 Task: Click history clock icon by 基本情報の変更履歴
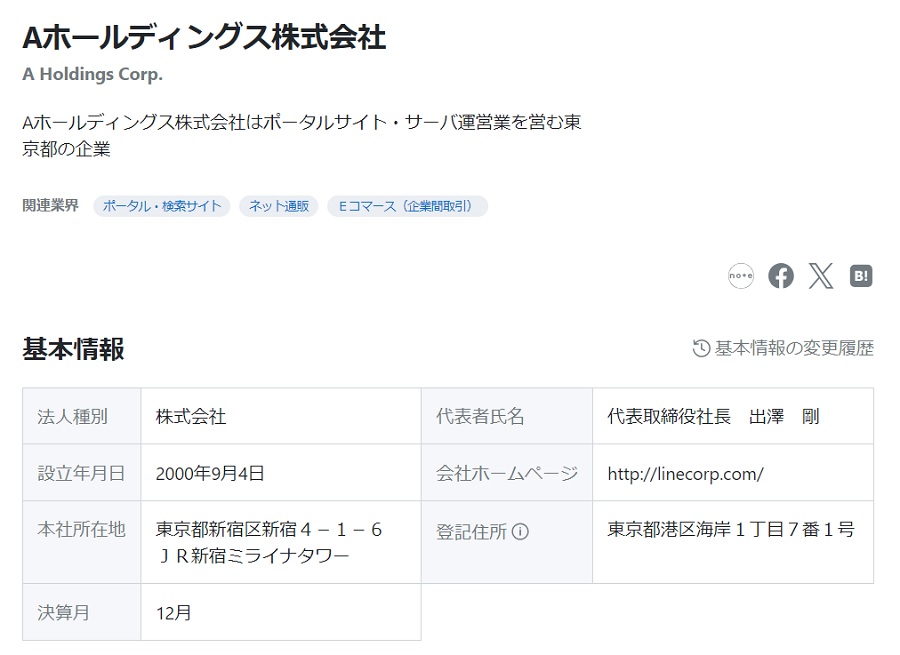[x=701, y=348]
